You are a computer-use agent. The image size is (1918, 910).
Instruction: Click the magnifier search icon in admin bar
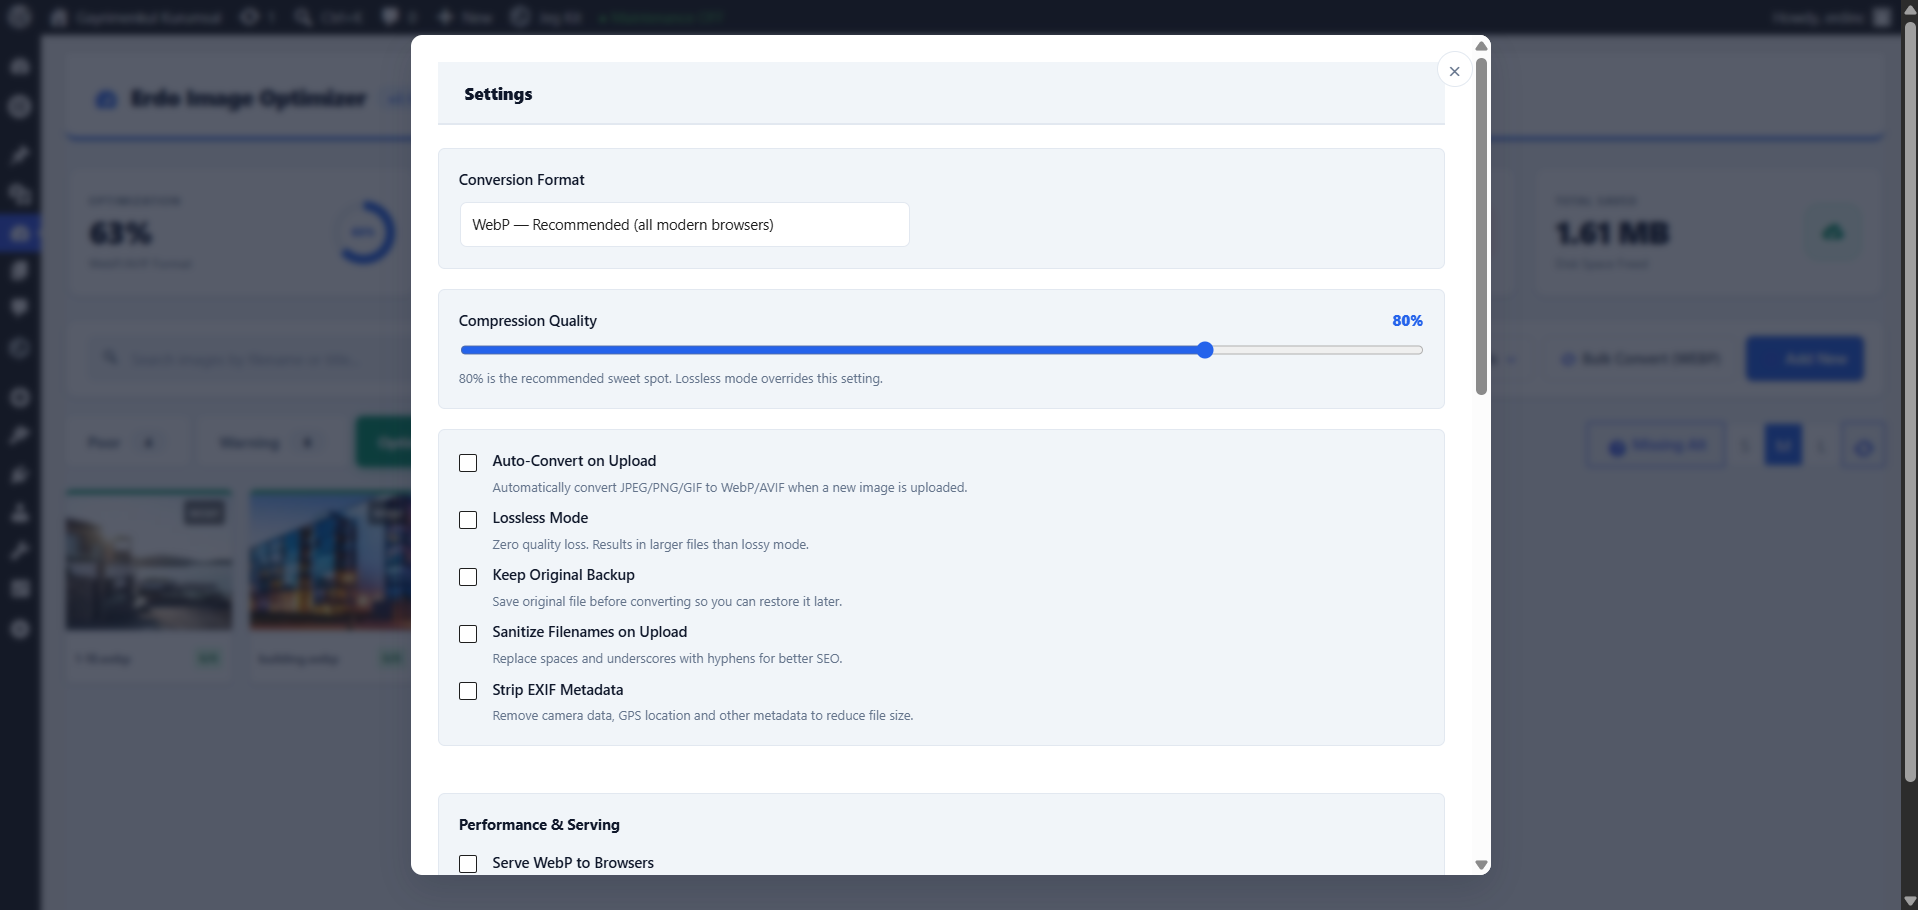[303, 17]
